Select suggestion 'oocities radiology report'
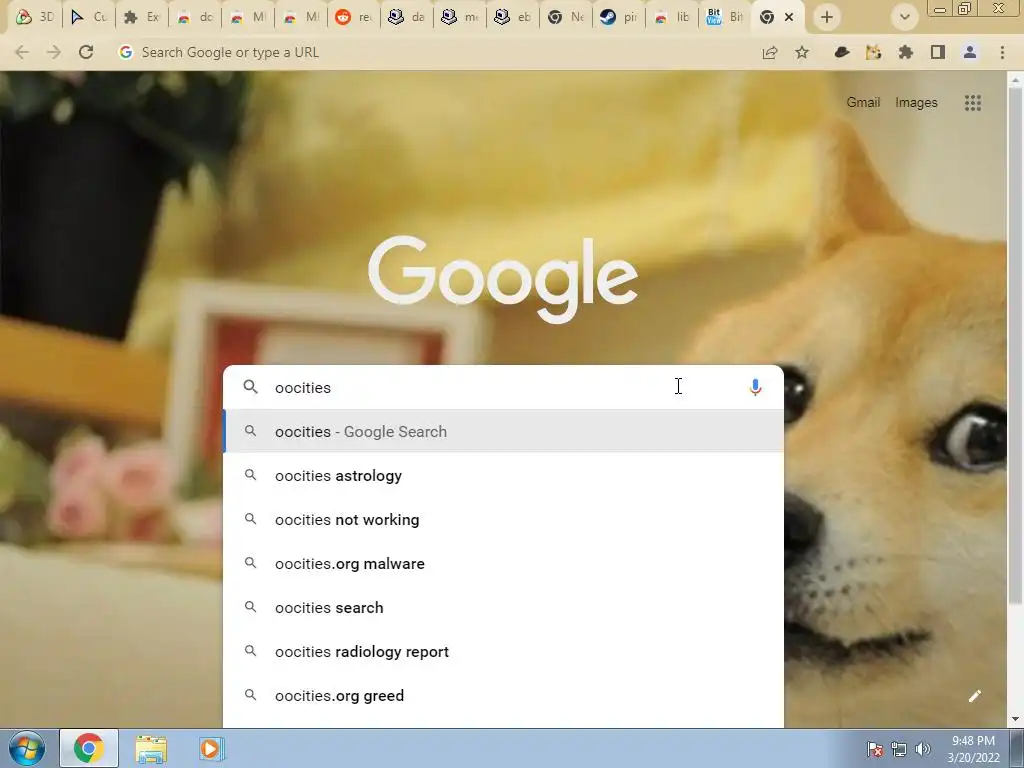 pyautogui.click(x=504, y=651)
